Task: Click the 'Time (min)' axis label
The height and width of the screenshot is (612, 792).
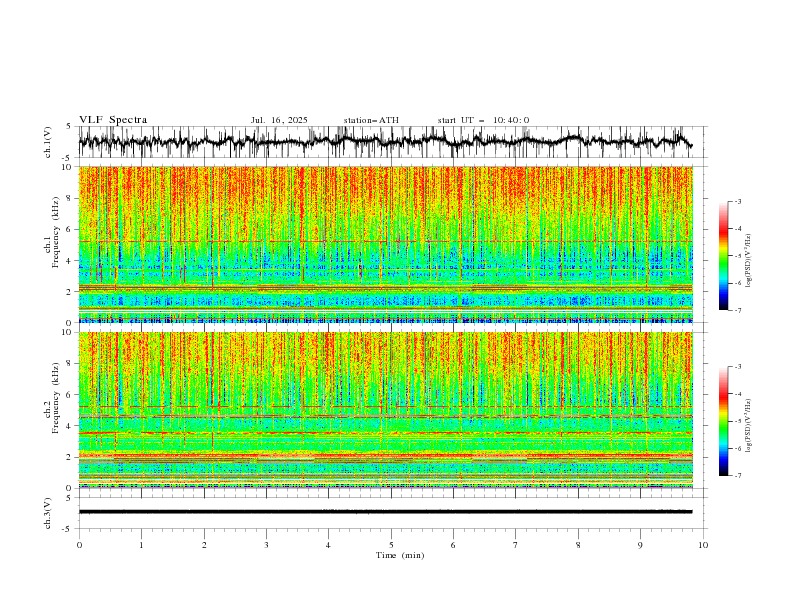Action: click(x=400, y=555)
